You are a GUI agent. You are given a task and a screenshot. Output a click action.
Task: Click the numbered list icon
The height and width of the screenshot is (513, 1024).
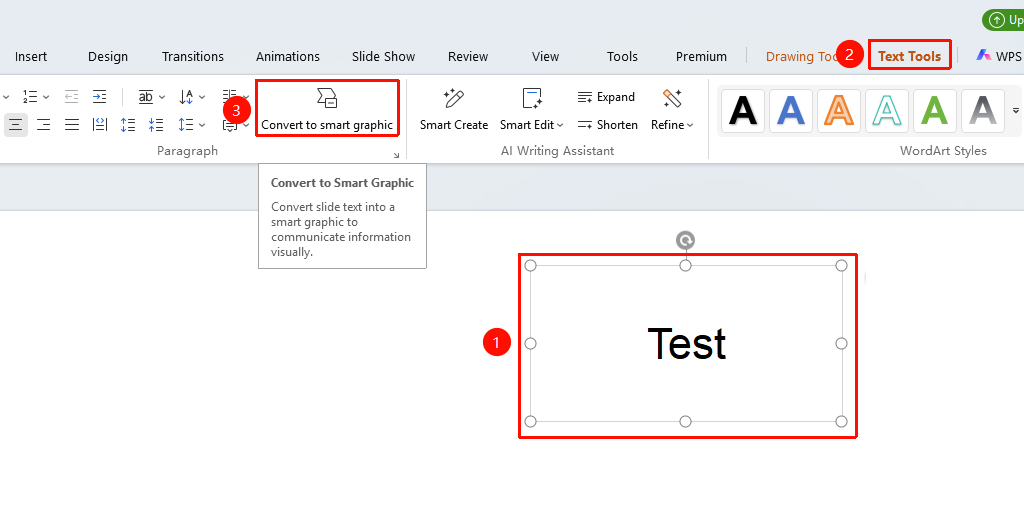(x=30, y=97)
